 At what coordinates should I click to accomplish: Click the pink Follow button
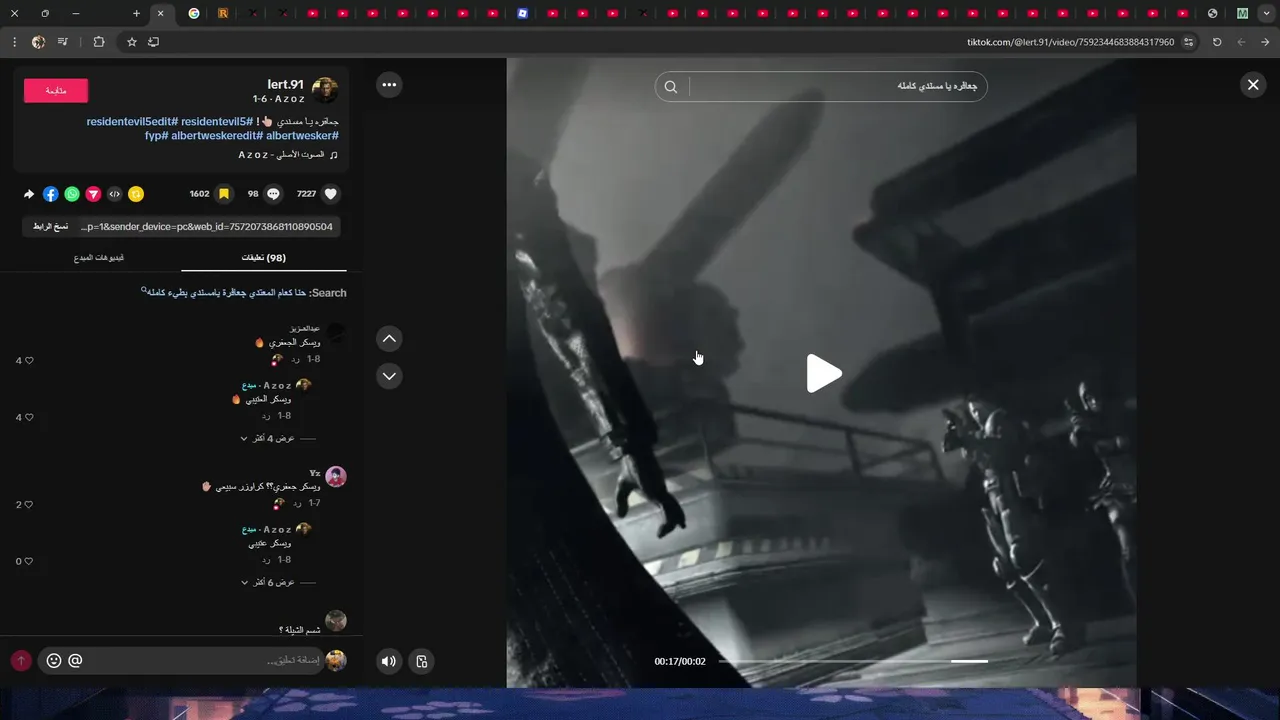(x=56, y=91)
